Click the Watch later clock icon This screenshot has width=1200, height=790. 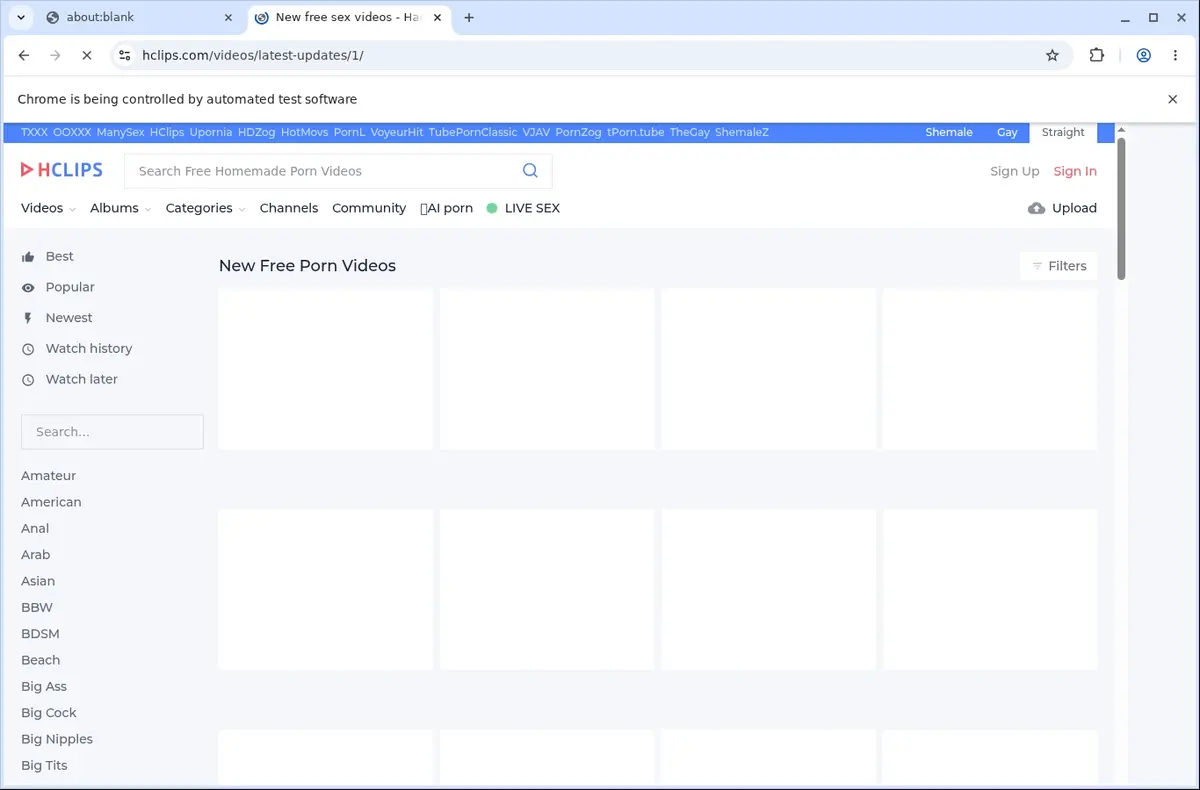pyautogui.click(x=28, y=380)
